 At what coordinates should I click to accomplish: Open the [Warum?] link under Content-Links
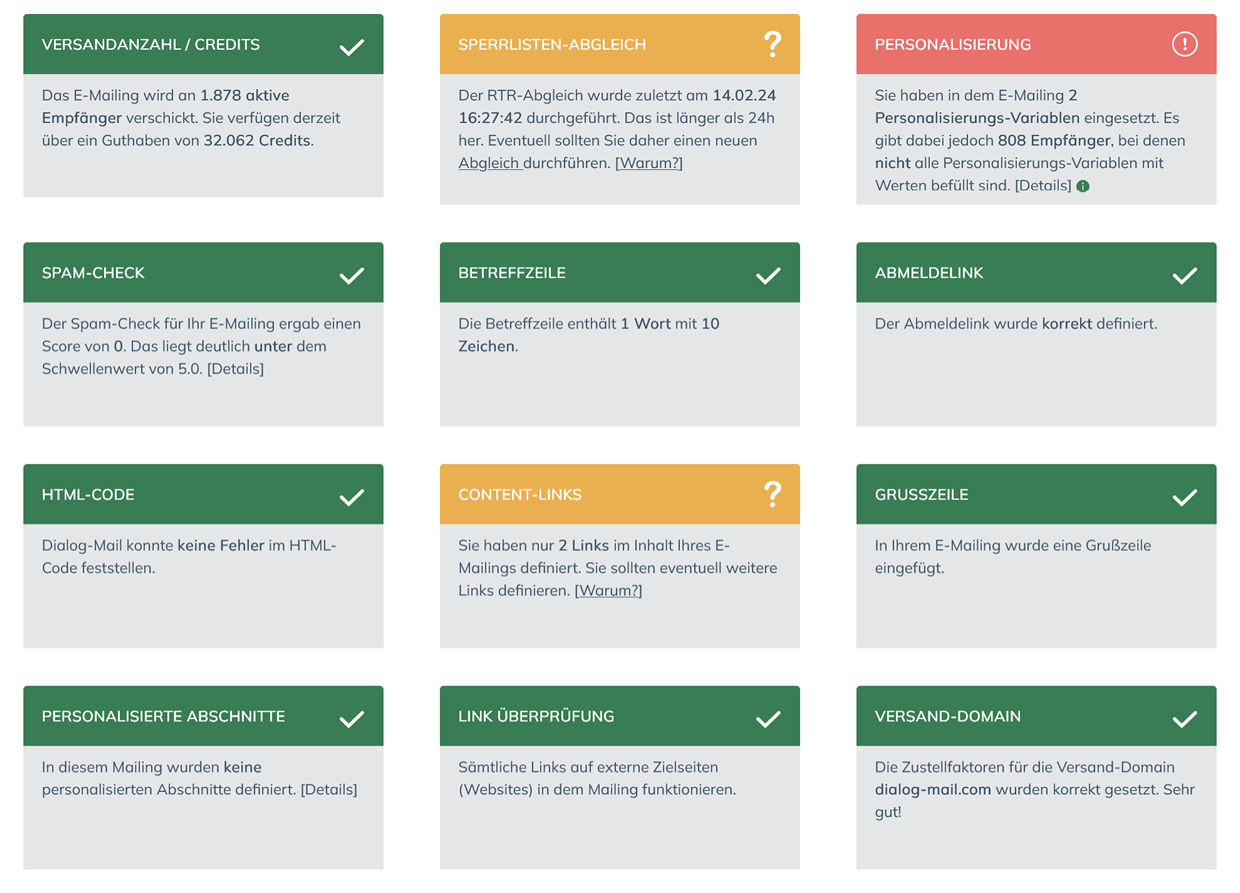608,590
